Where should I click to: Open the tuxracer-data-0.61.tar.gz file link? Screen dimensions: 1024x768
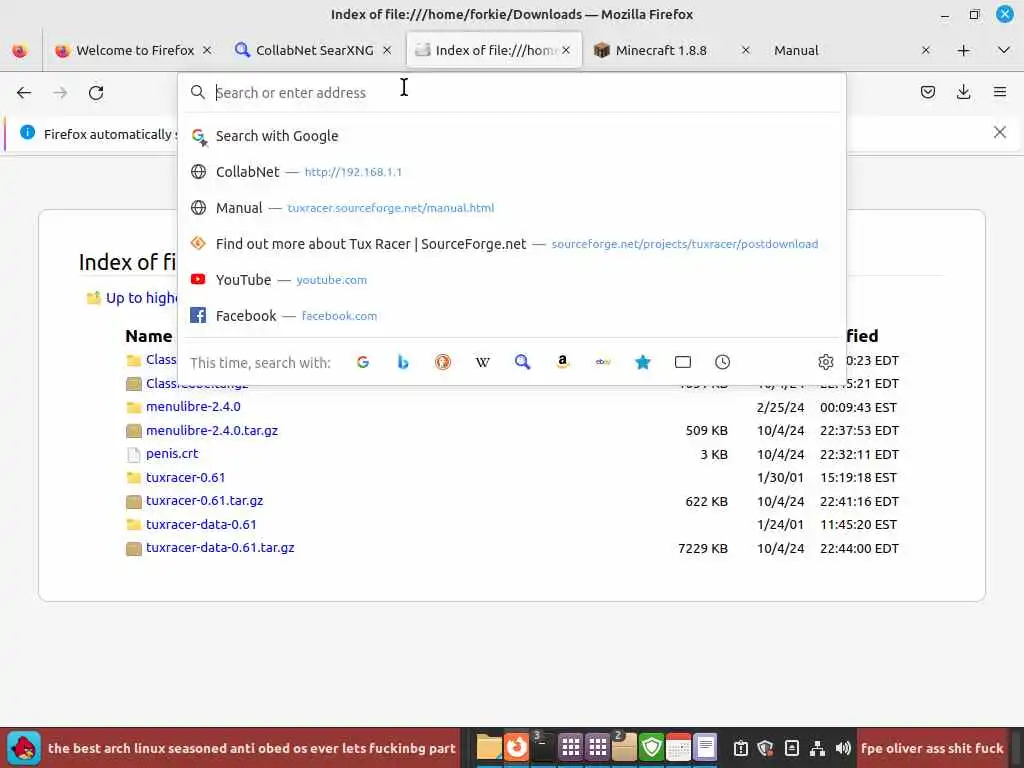click(220, 547)
